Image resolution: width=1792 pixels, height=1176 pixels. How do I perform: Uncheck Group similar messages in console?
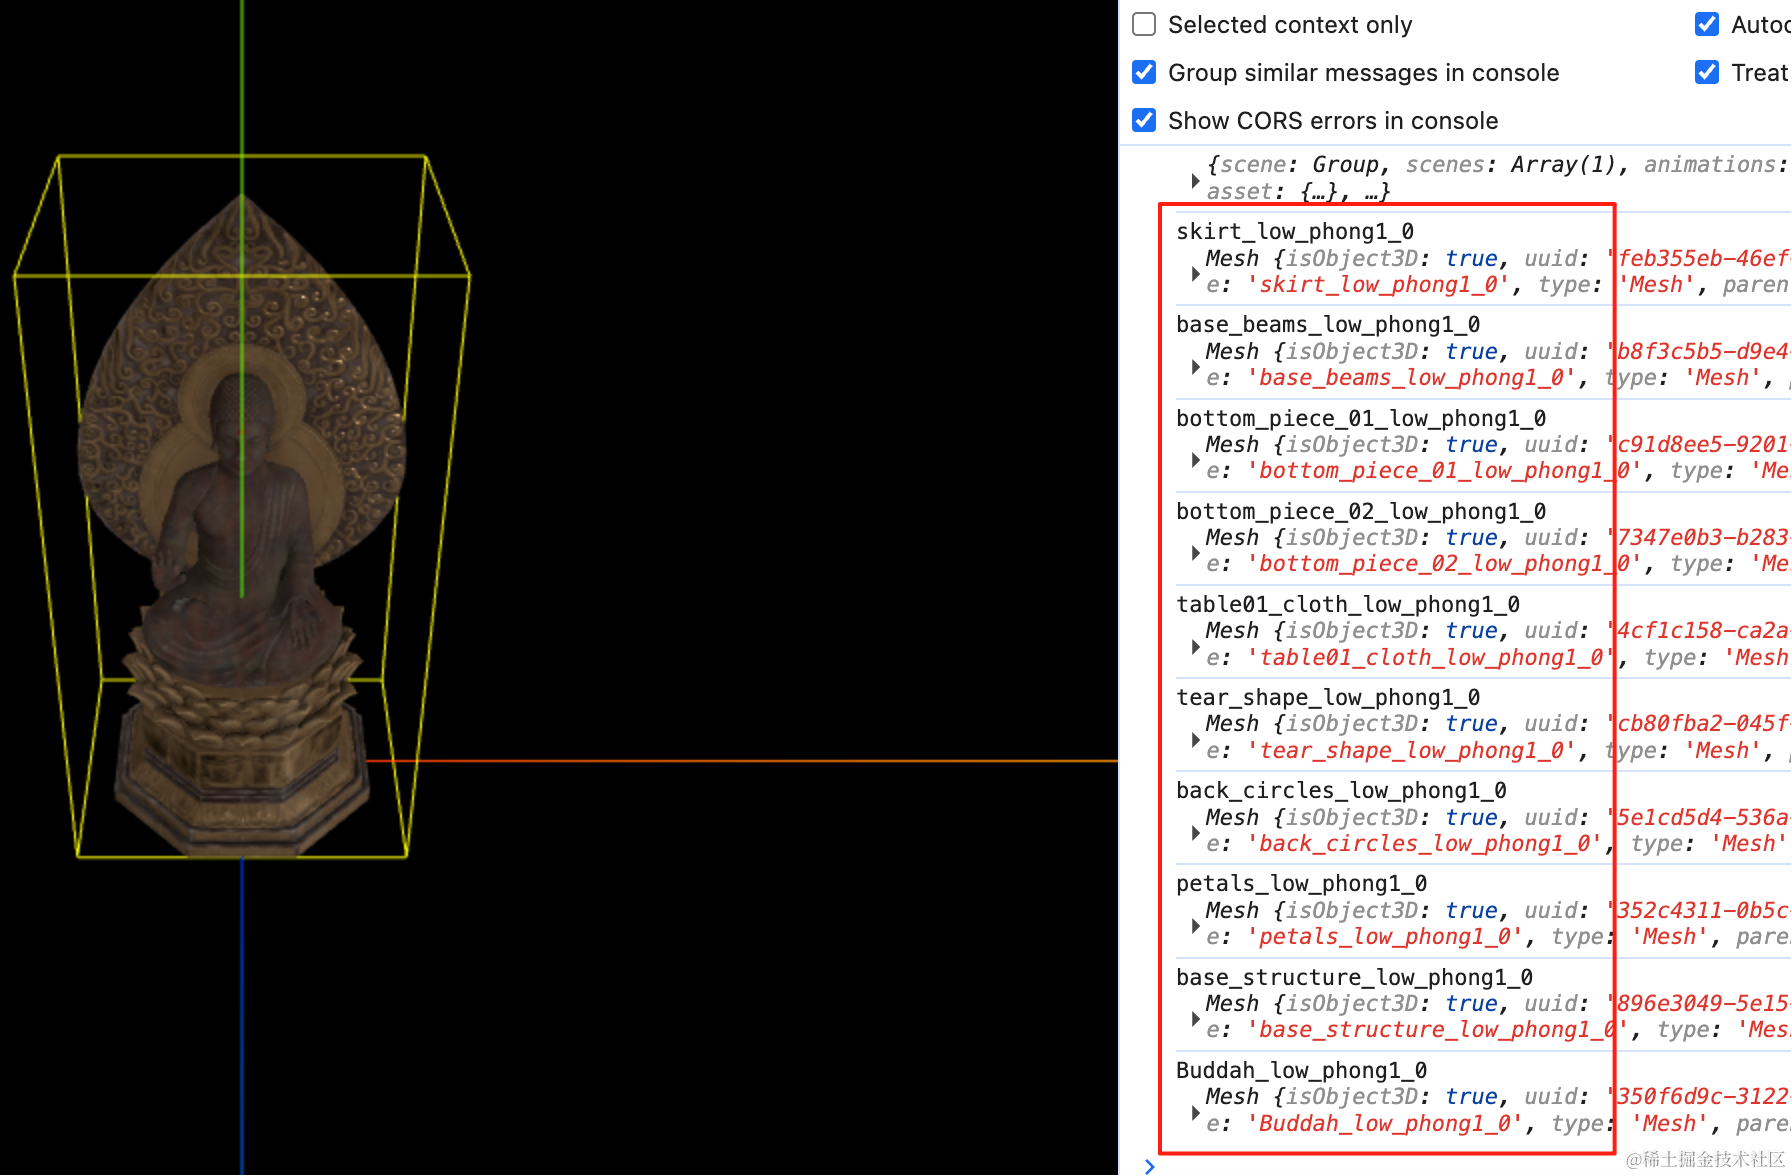1144,72
